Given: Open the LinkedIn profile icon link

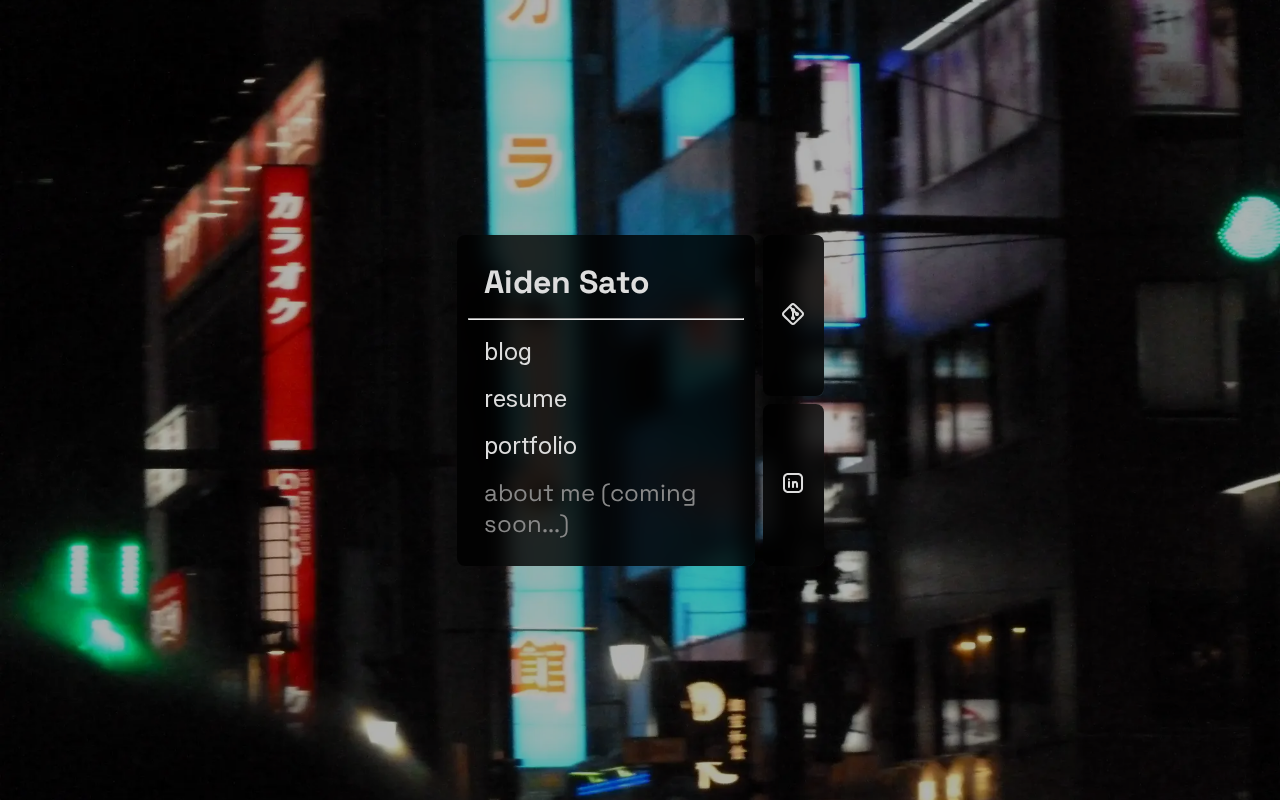Looking at the screenshot, I should click(793, 483).
